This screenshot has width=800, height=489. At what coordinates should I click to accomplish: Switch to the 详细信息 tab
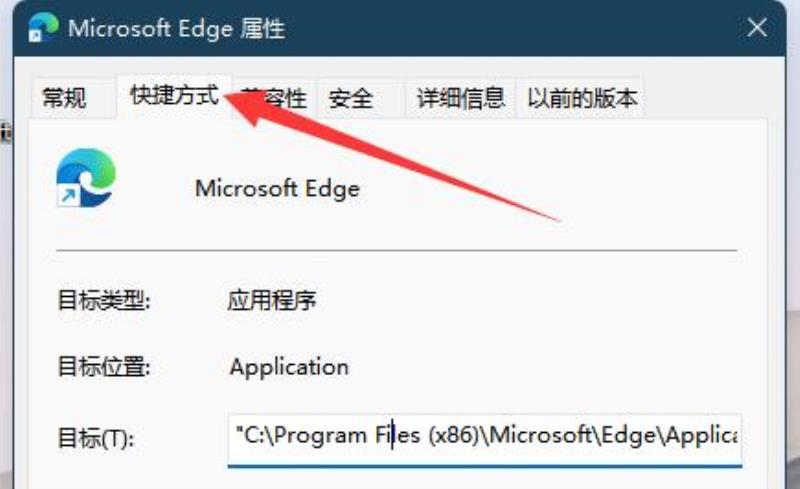[x=461, y=98]
